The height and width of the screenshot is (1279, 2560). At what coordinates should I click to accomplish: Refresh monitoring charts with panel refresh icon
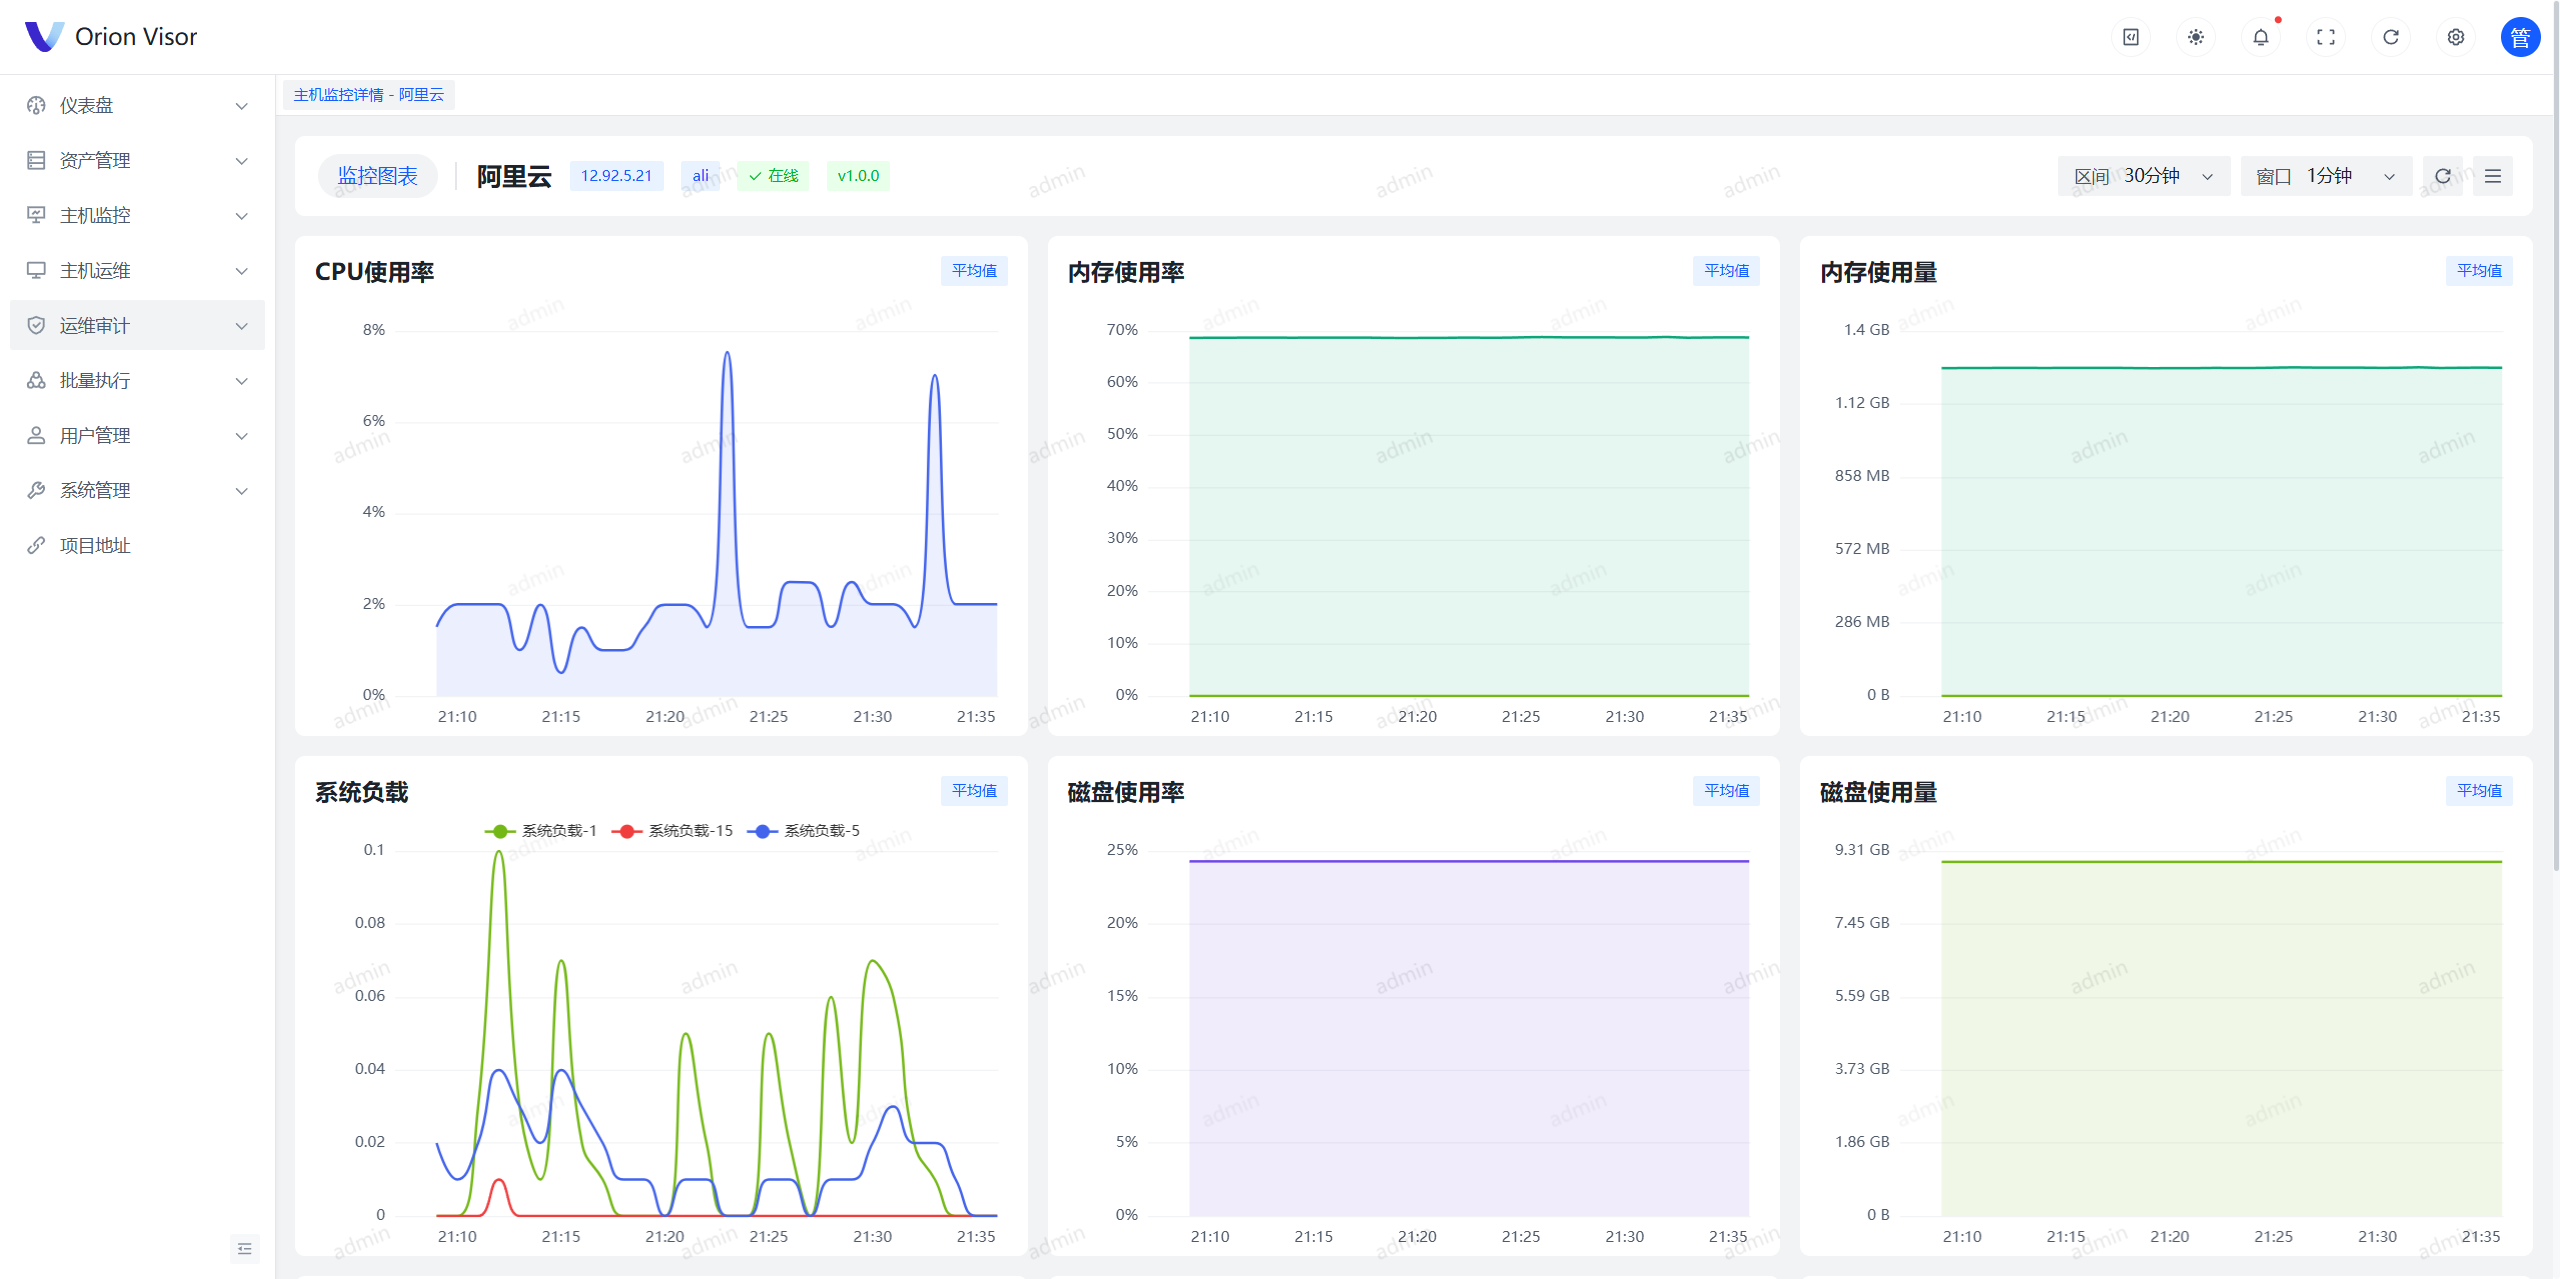[x=2442, y=176]
